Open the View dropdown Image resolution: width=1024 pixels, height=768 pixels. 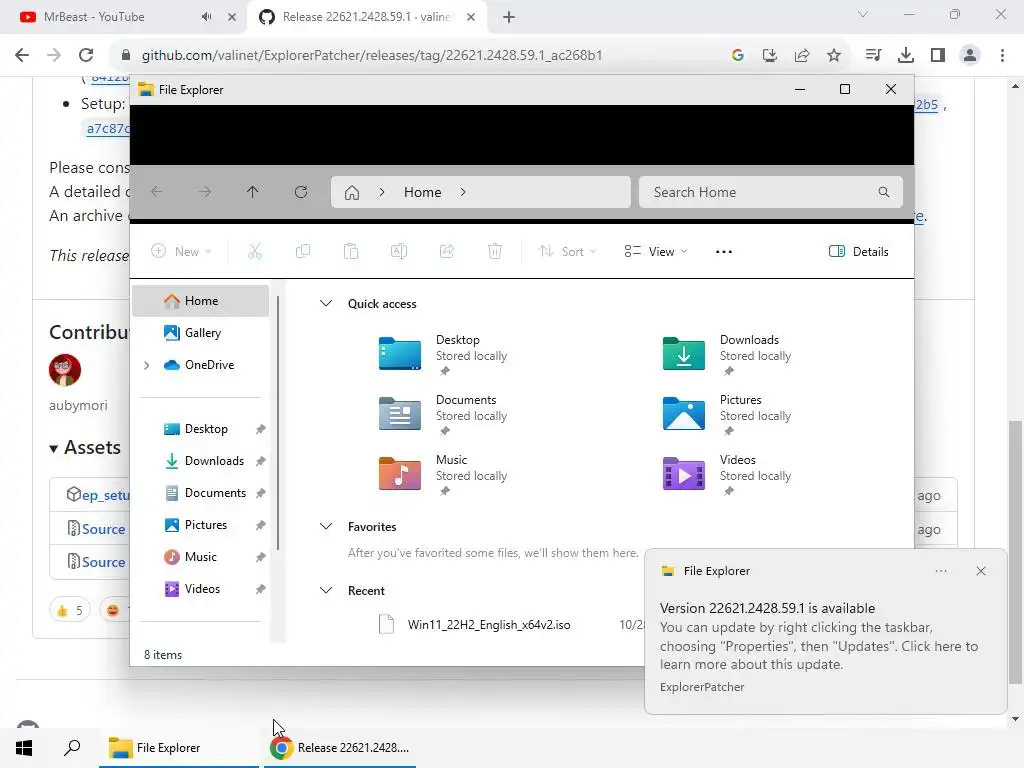pos(656,251)
